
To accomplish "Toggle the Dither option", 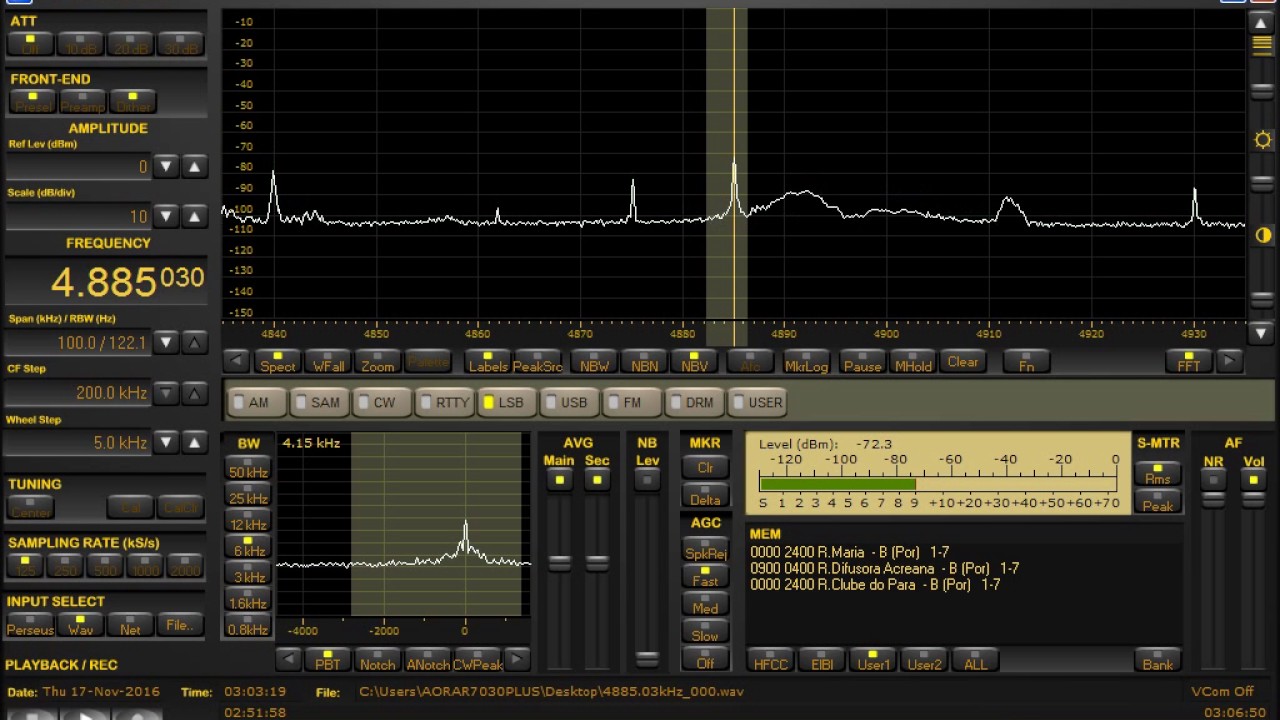I will pyautogui.click(x=133, y=102).
